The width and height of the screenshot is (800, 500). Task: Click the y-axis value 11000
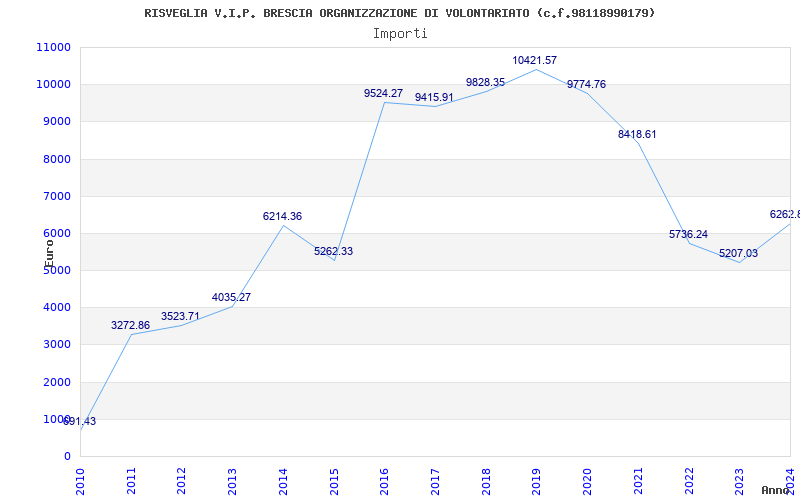tap(54, 47)
